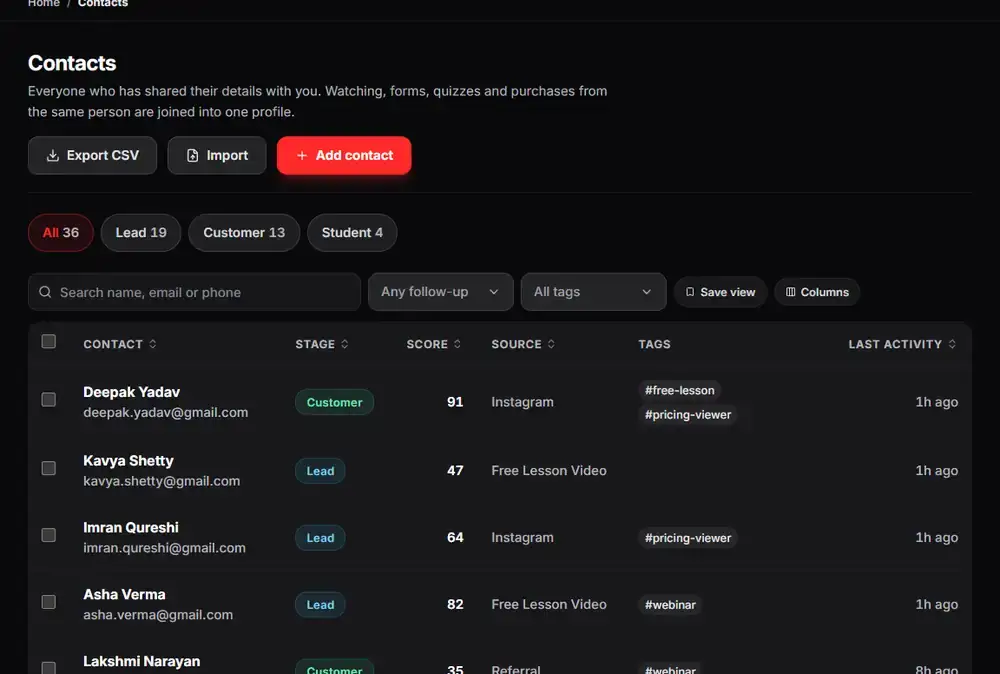This screenshot has height=674, width=1000.
Task: Click 1h ago in Kavya Shetty row
Action: 937,471
